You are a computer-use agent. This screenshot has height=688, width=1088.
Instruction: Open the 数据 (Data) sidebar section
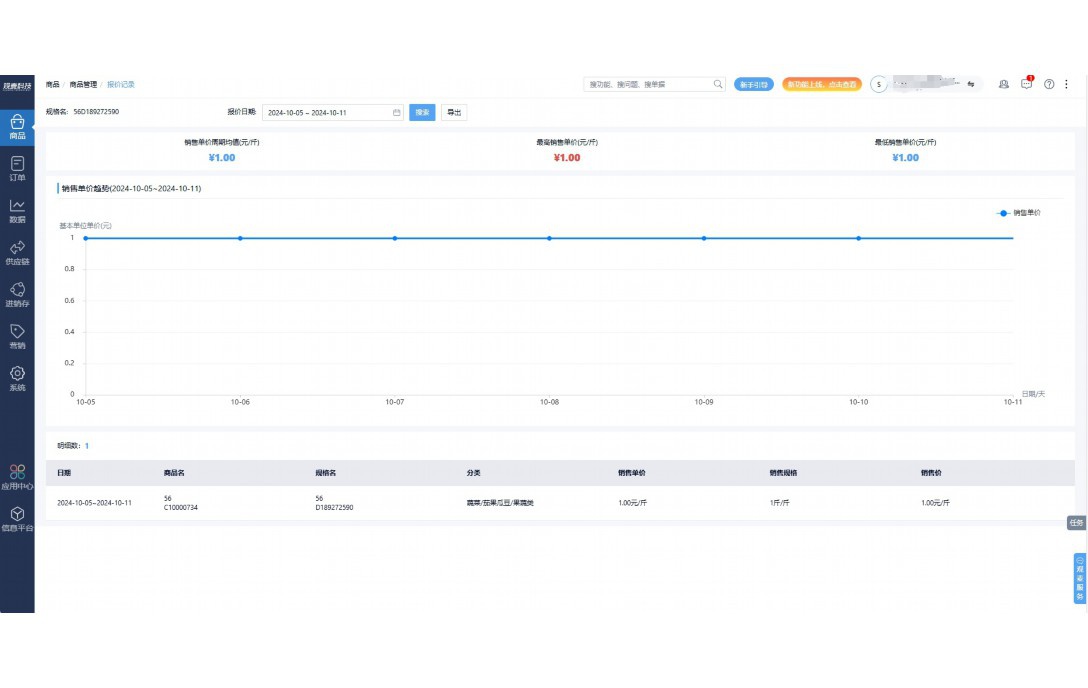point(17,210)
